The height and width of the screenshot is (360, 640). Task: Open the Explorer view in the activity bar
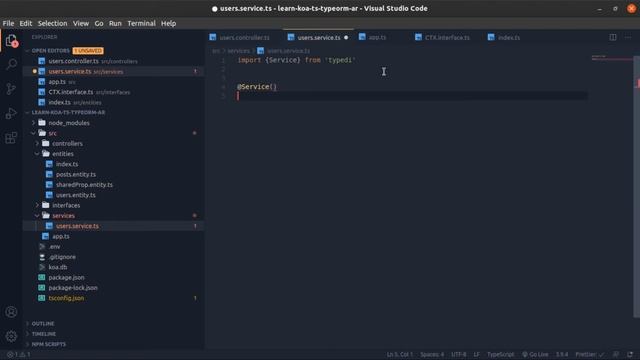[11, 40]
